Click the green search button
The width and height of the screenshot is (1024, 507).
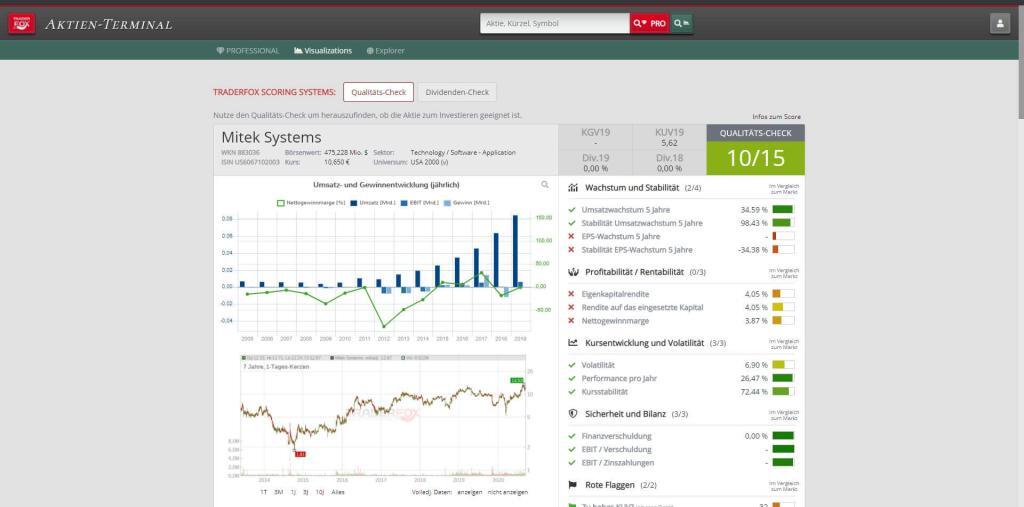(682, 24)
